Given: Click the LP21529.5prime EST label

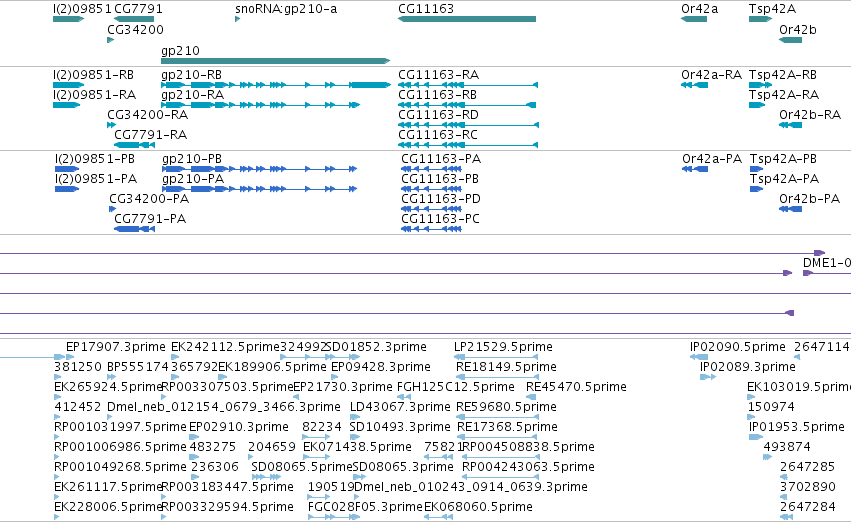Looking at the screenshot, I should click(x=503, y=347).
